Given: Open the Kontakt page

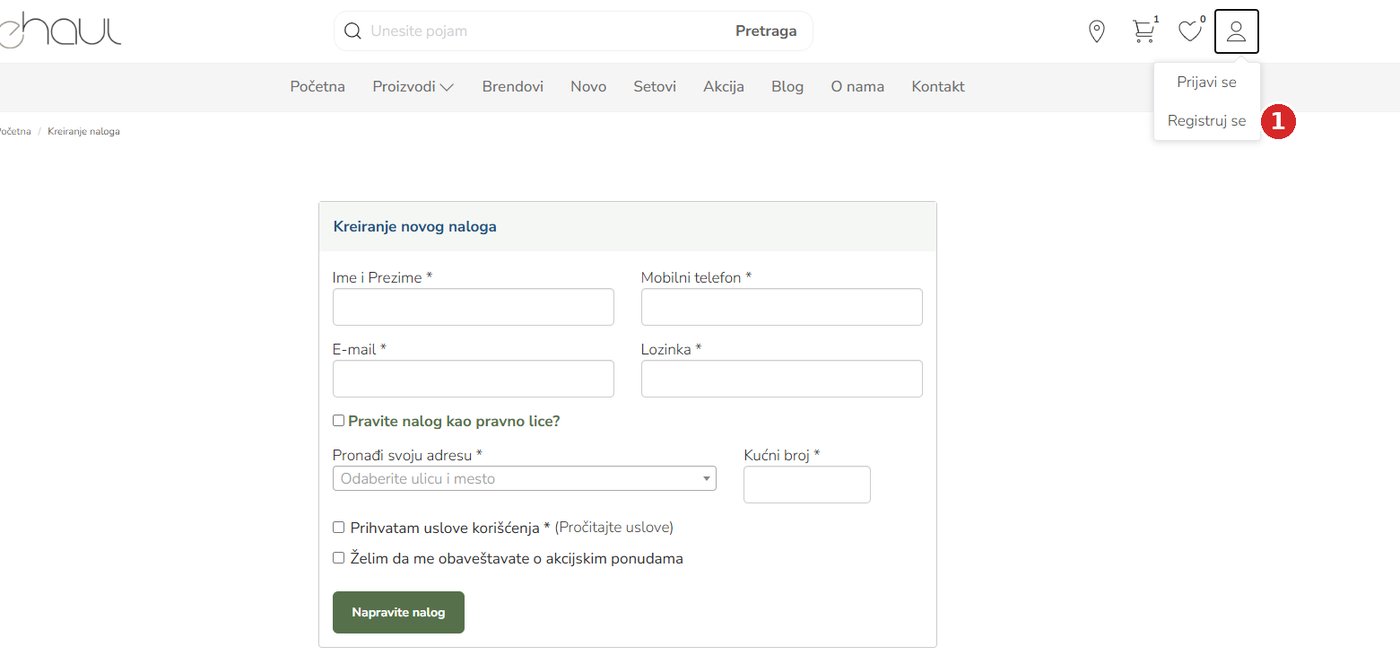Looking at the screenshot, I should coord(938,87).
